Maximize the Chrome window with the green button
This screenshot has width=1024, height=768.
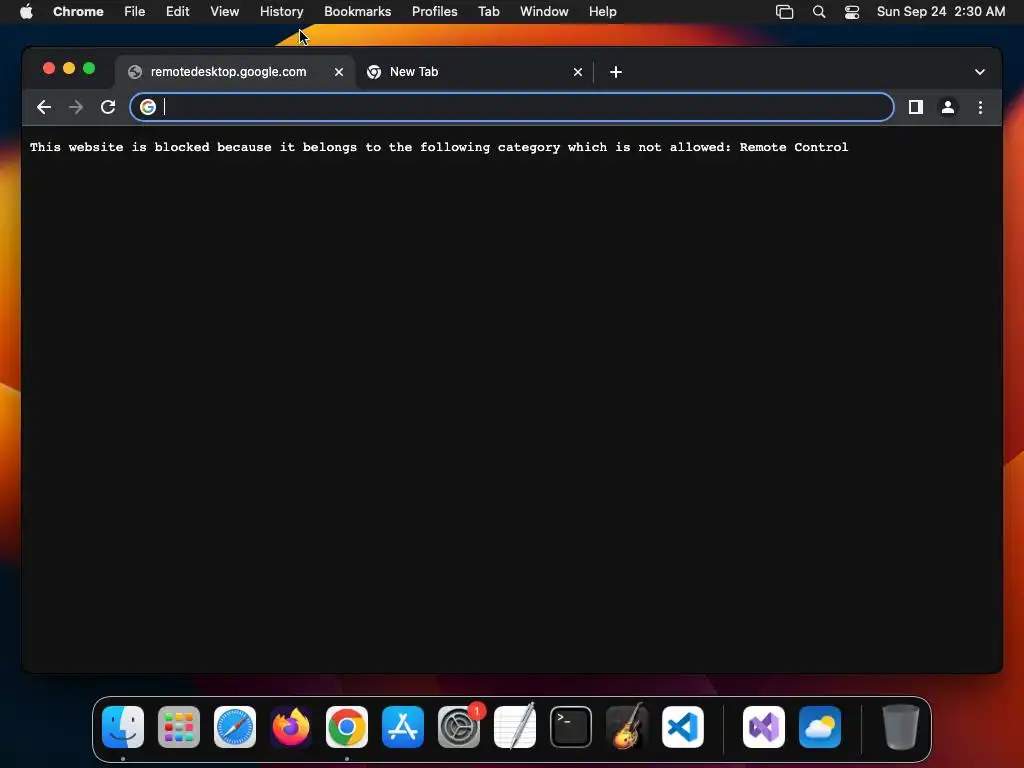coord(89,68)
